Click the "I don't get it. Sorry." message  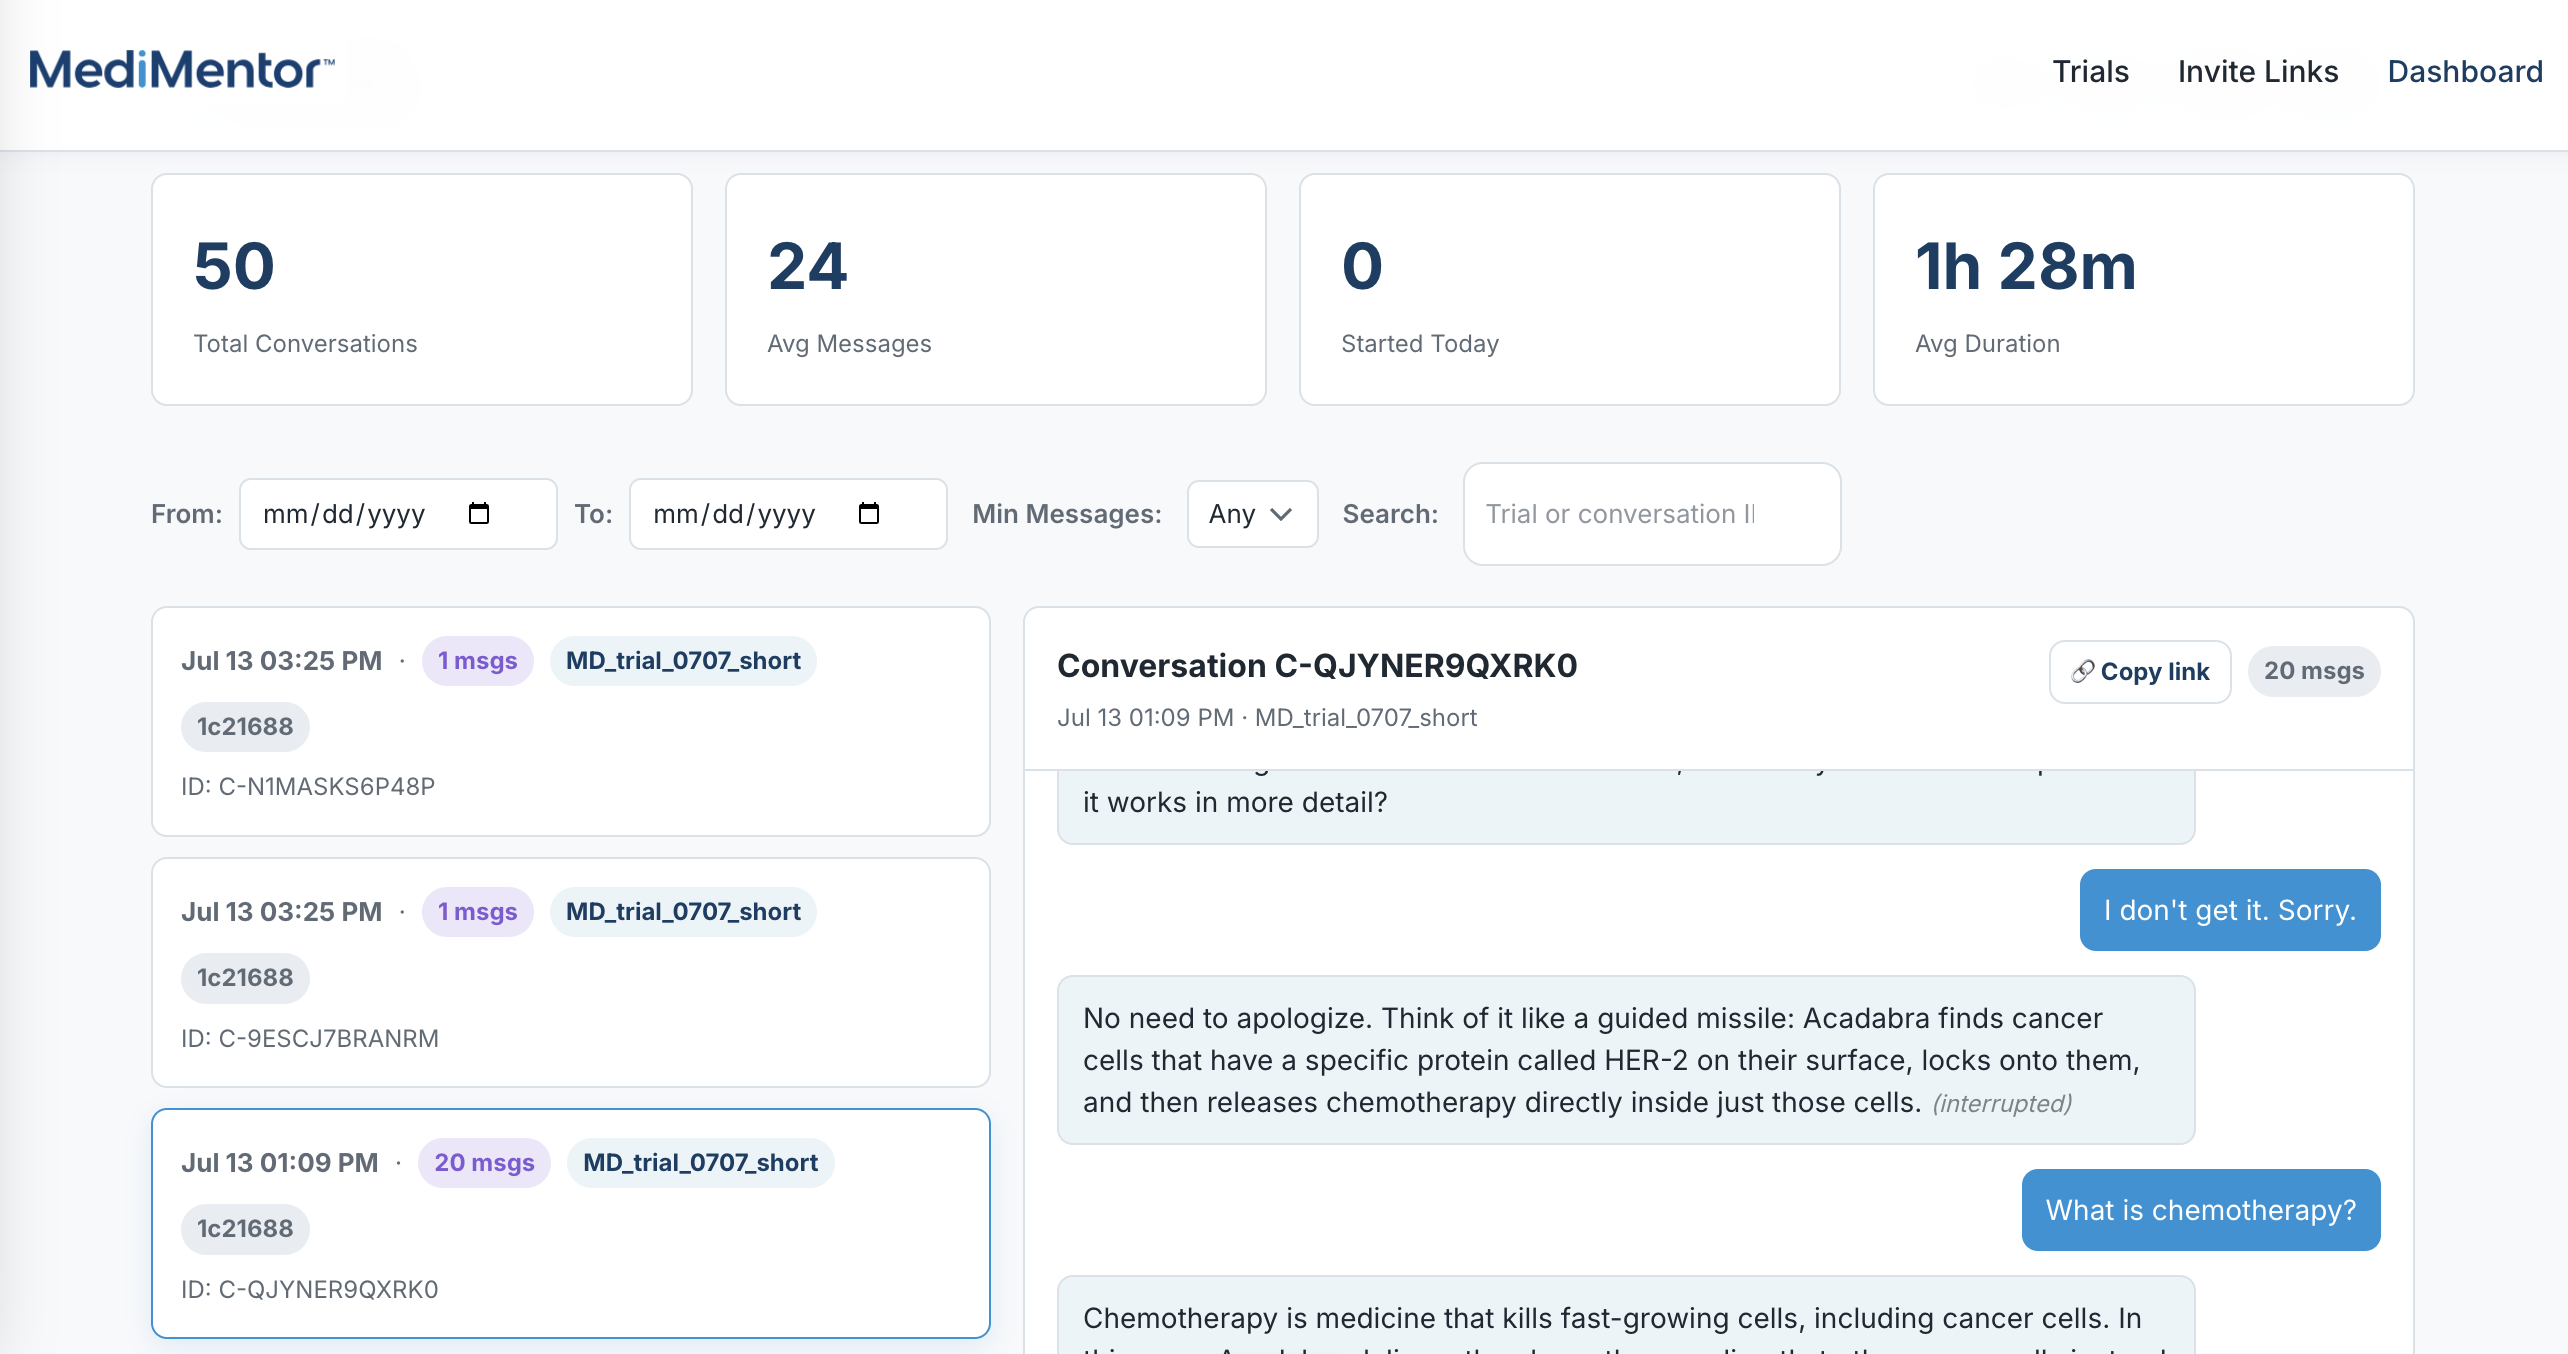click(2230, 910)
